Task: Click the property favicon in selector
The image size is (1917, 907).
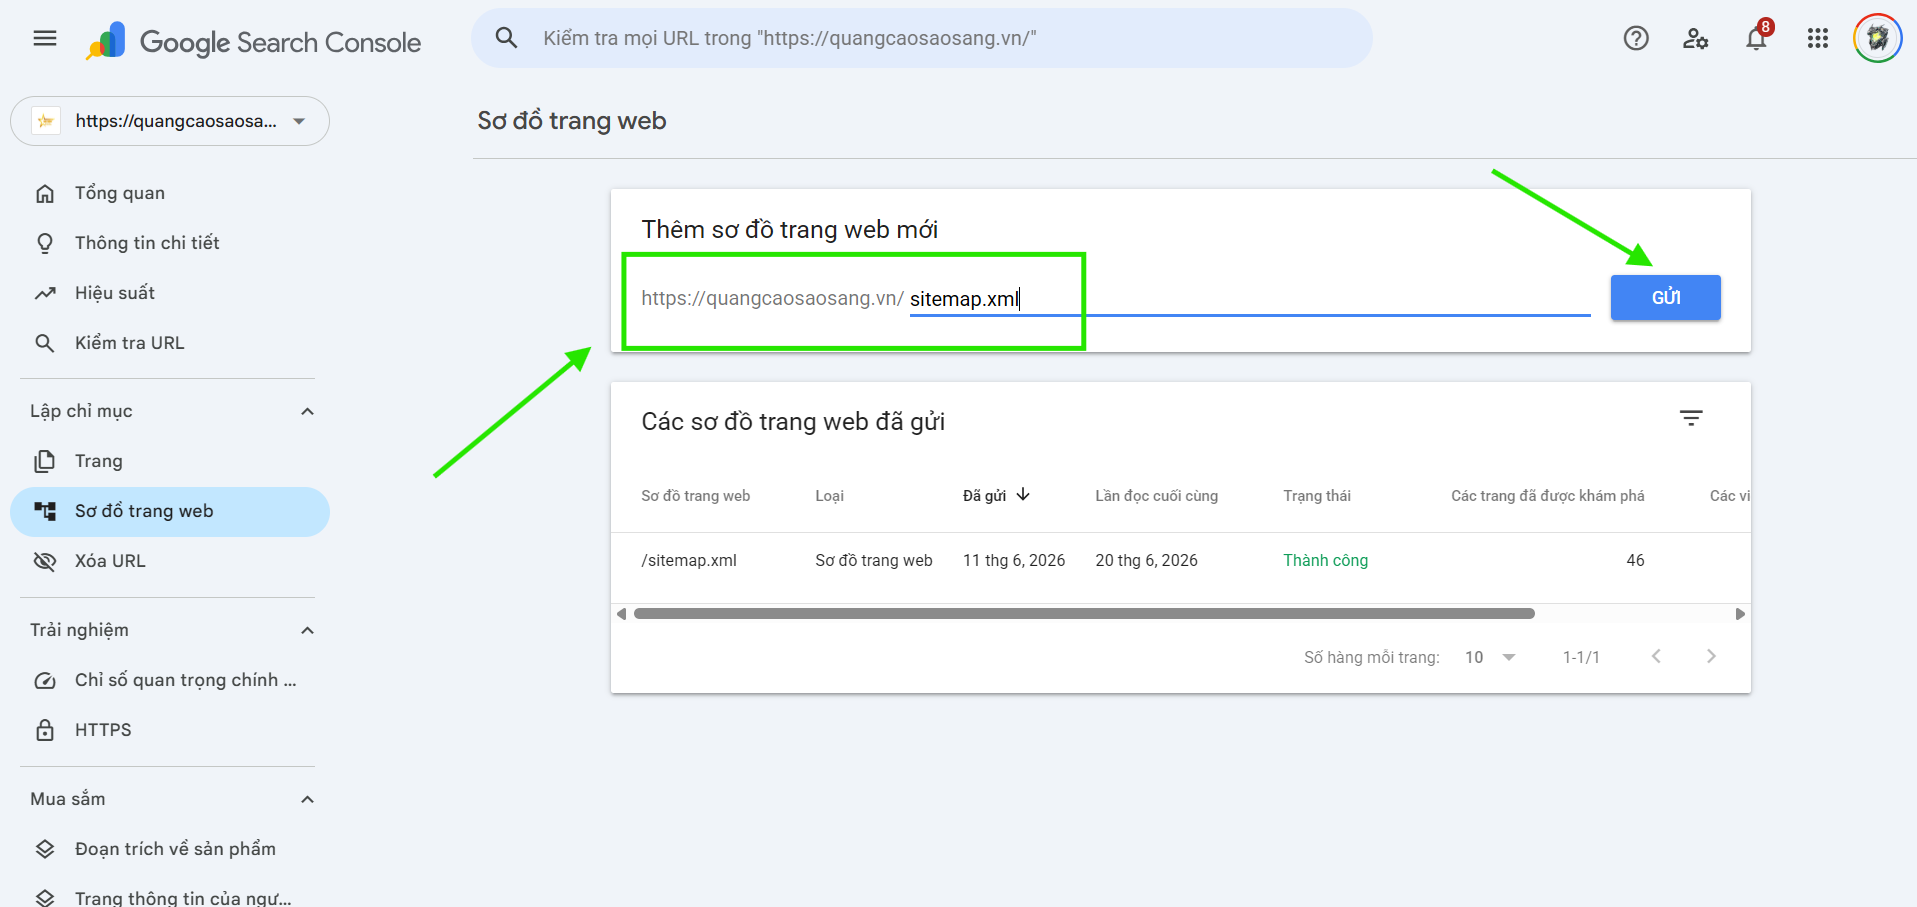Action: pyautogui.click(x=46, y=121)
